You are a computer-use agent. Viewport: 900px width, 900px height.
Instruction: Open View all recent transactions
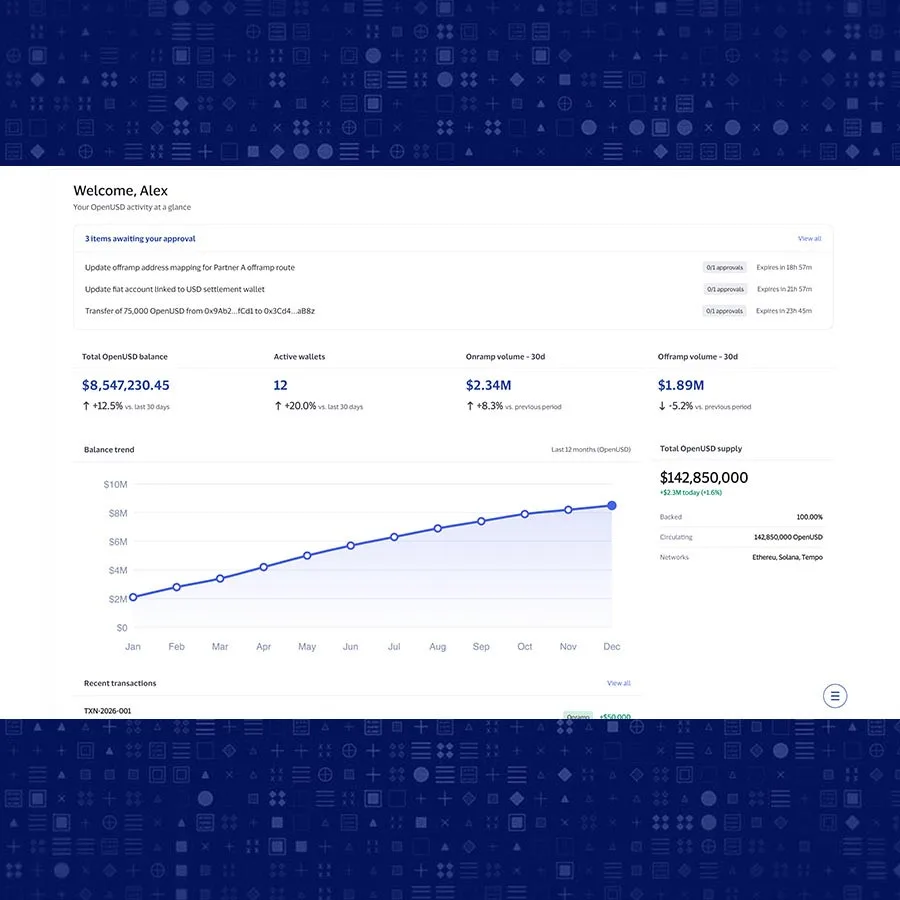[x=619, y=683]
